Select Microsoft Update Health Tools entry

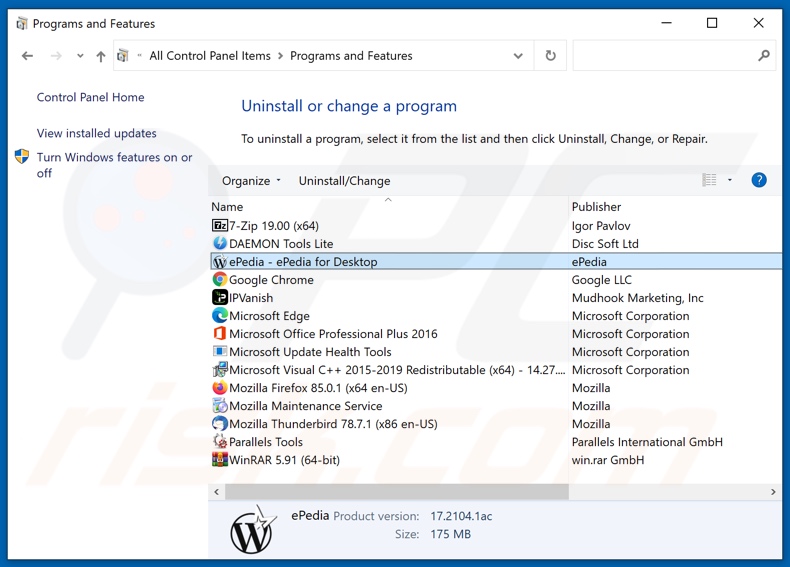310,352
